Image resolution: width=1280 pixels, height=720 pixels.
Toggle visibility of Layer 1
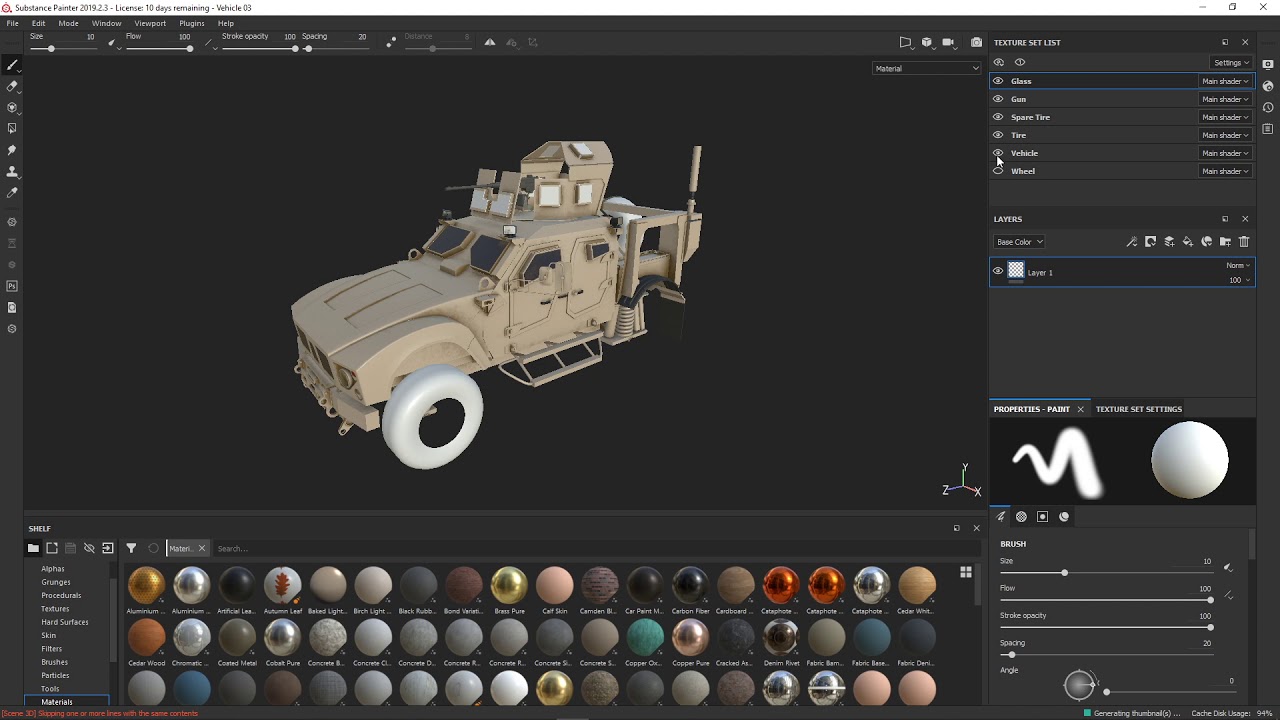click(998, 271)
